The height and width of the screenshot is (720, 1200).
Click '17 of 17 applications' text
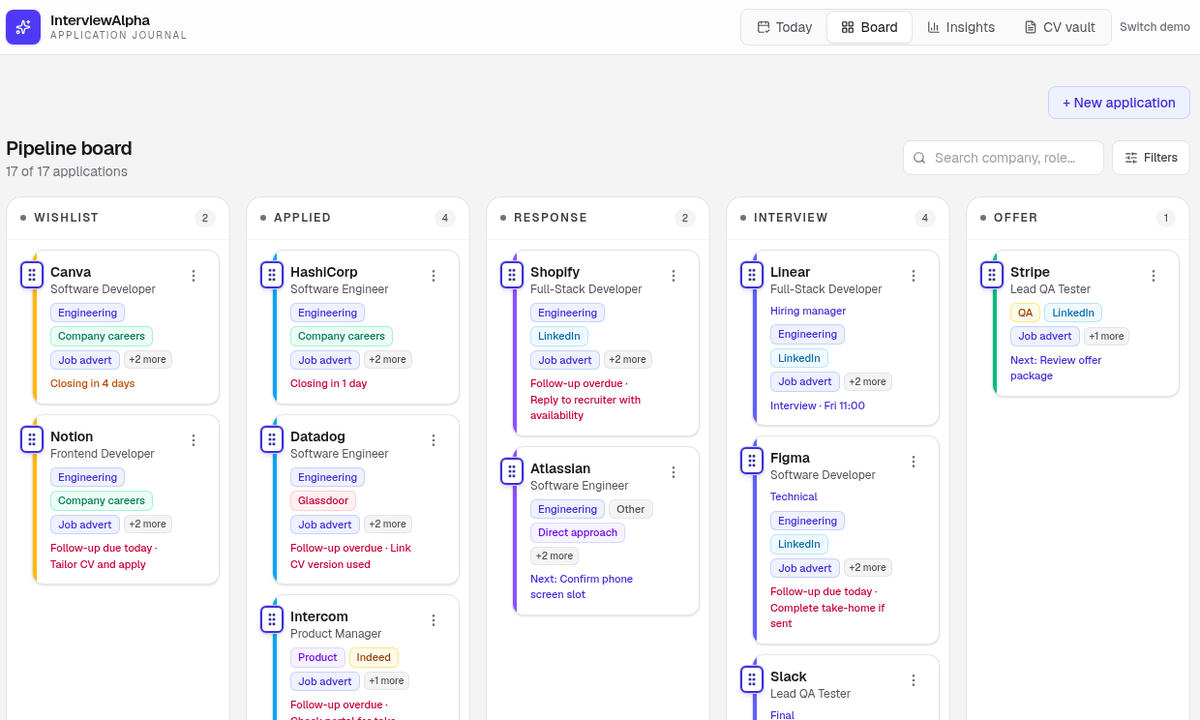point(67,171)
